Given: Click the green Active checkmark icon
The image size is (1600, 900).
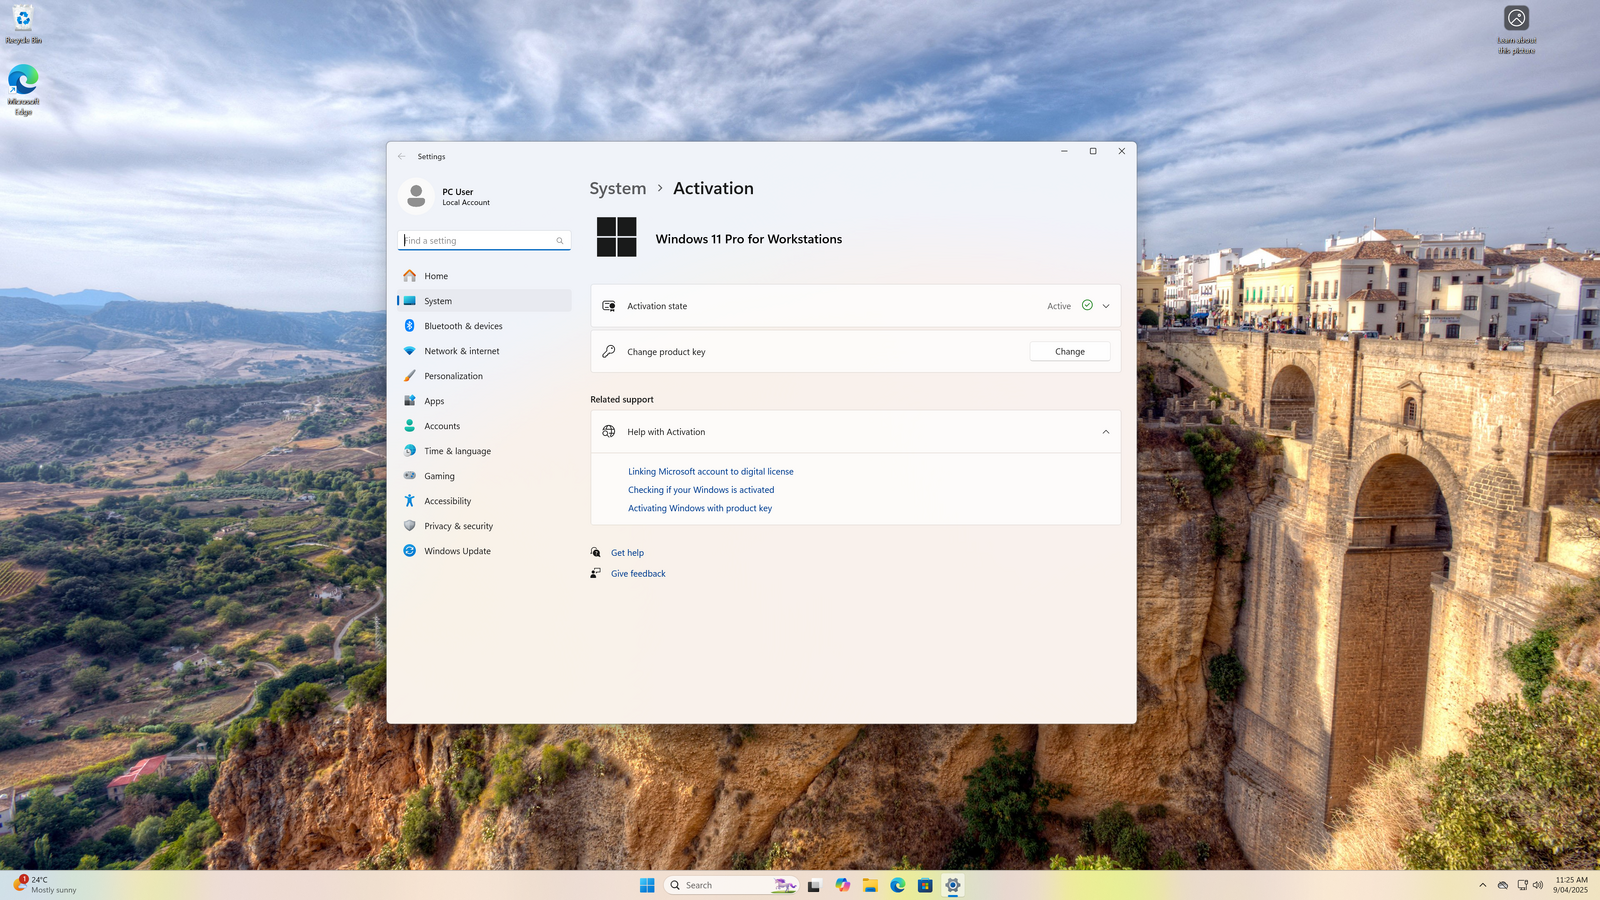Looking at the screenshot, I should point(1087,305).
